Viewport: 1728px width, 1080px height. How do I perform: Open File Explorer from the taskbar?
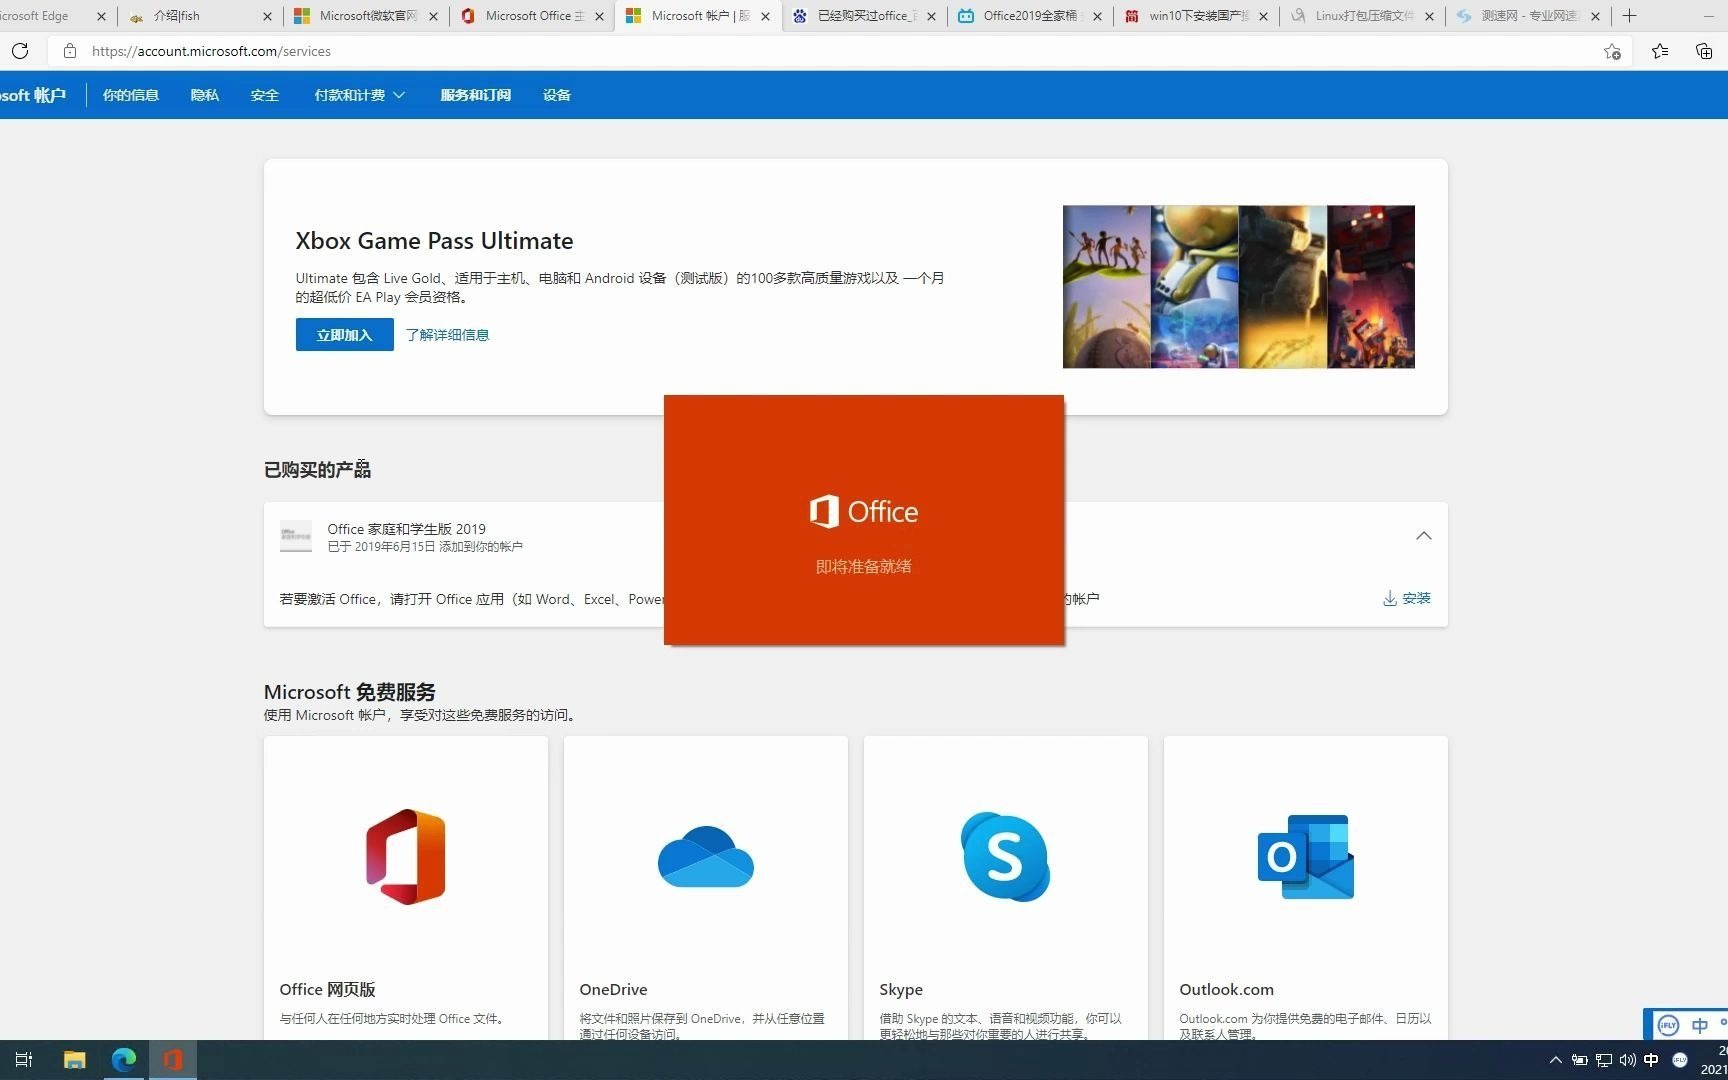(74, 1060)
